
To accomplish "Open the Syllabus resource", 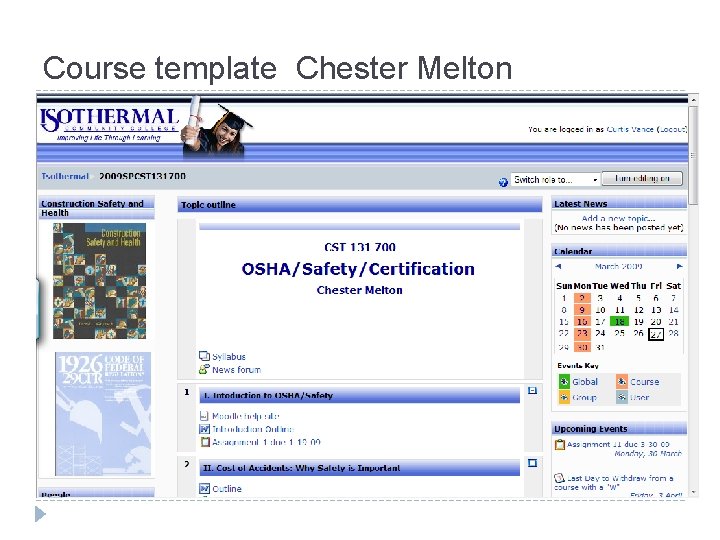I will [x=229, y=357].
